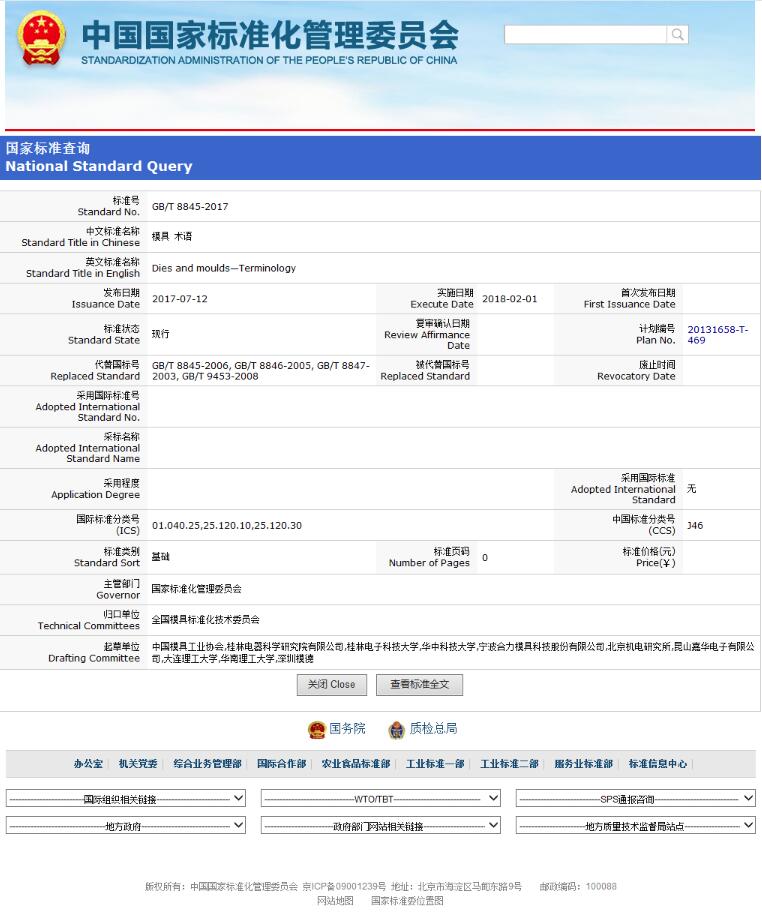The height and width of the screenshot is (922, 762).
Task: Go to 办公室 in navigation bar
Action: [x=88, y=764]
